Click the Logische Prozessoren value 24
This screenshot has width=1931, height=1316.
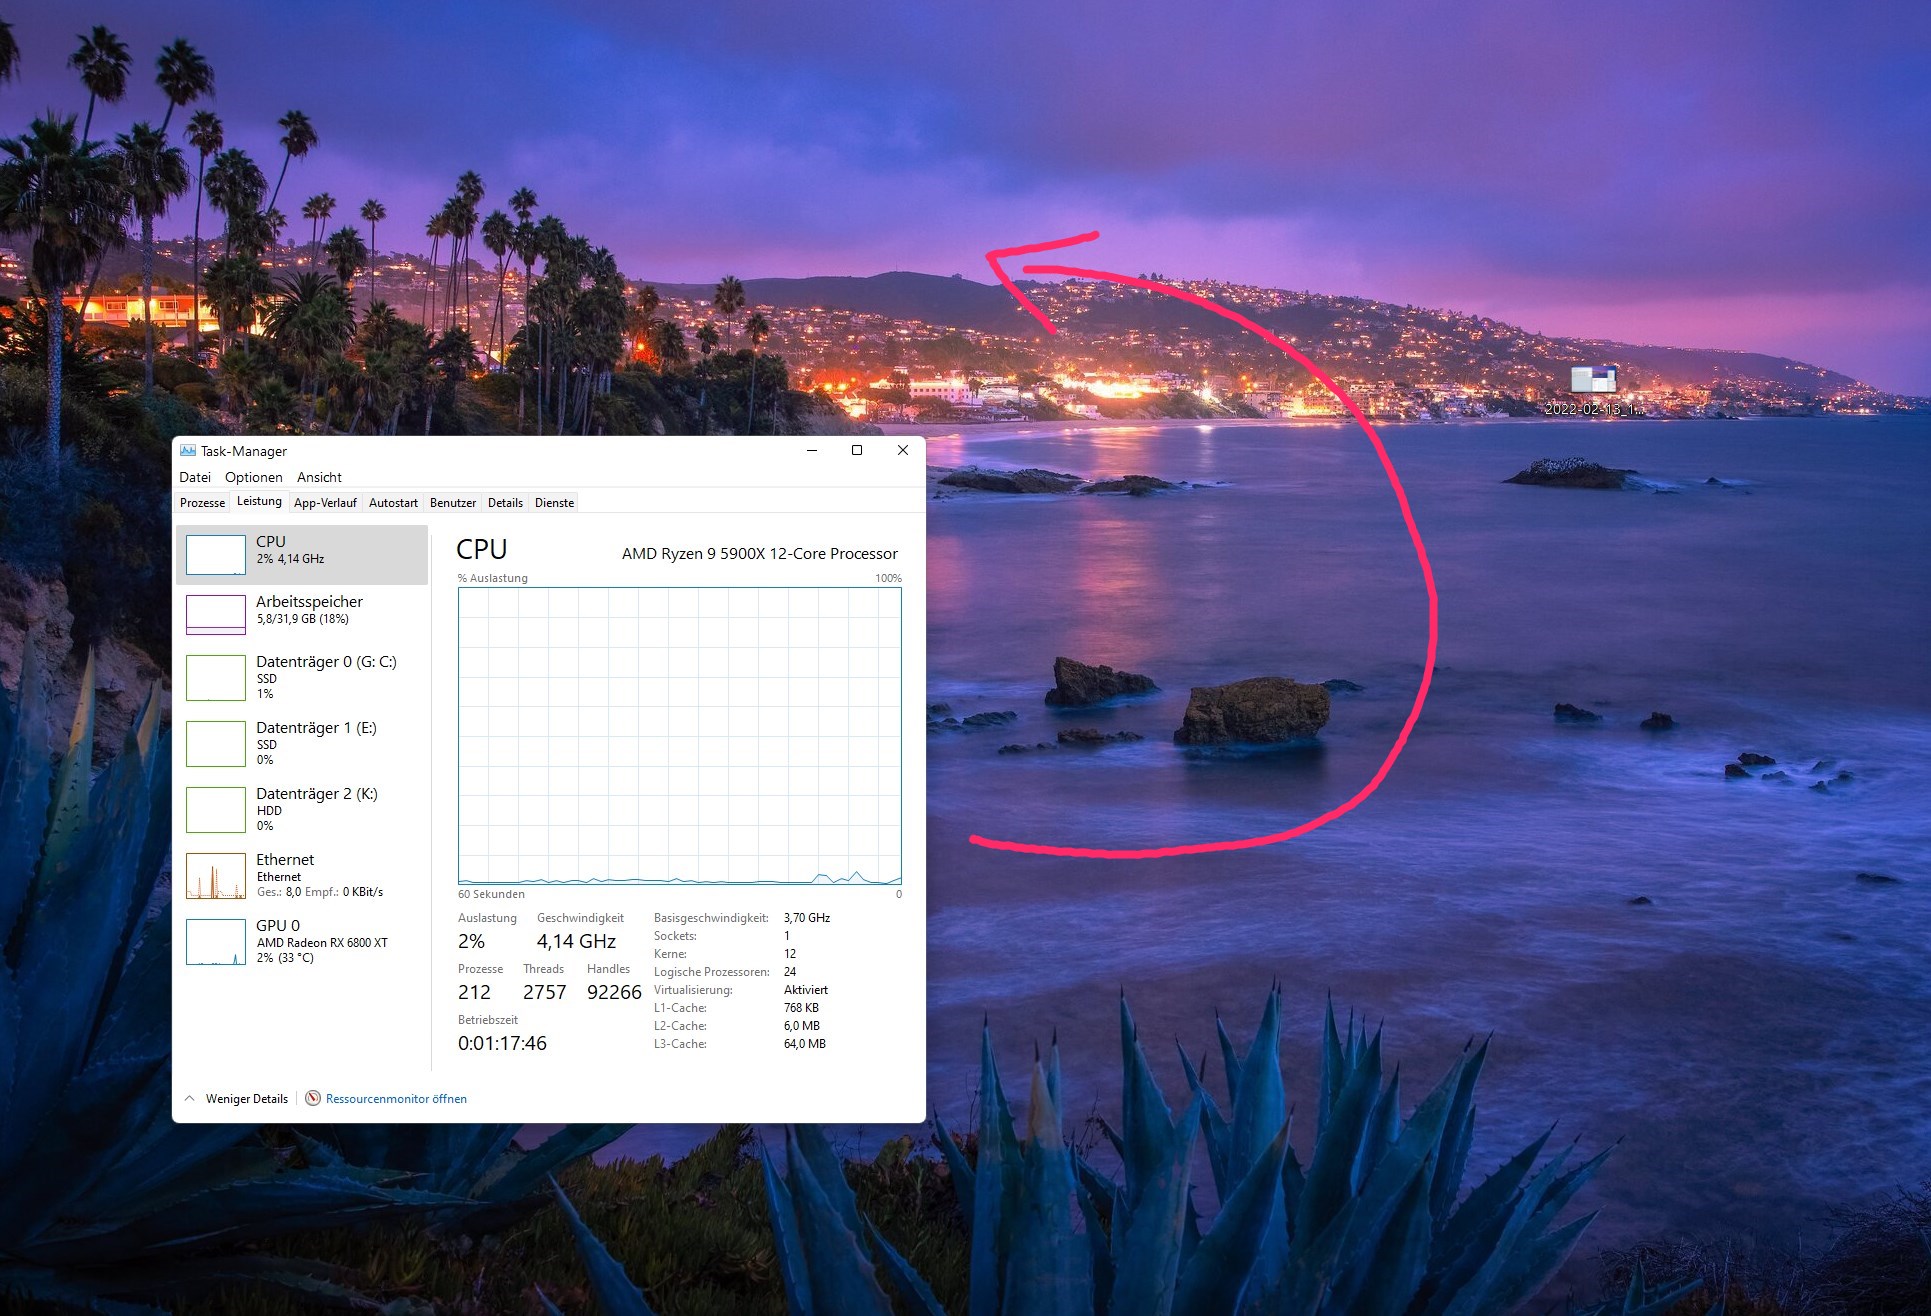click(x=790, y=972)
